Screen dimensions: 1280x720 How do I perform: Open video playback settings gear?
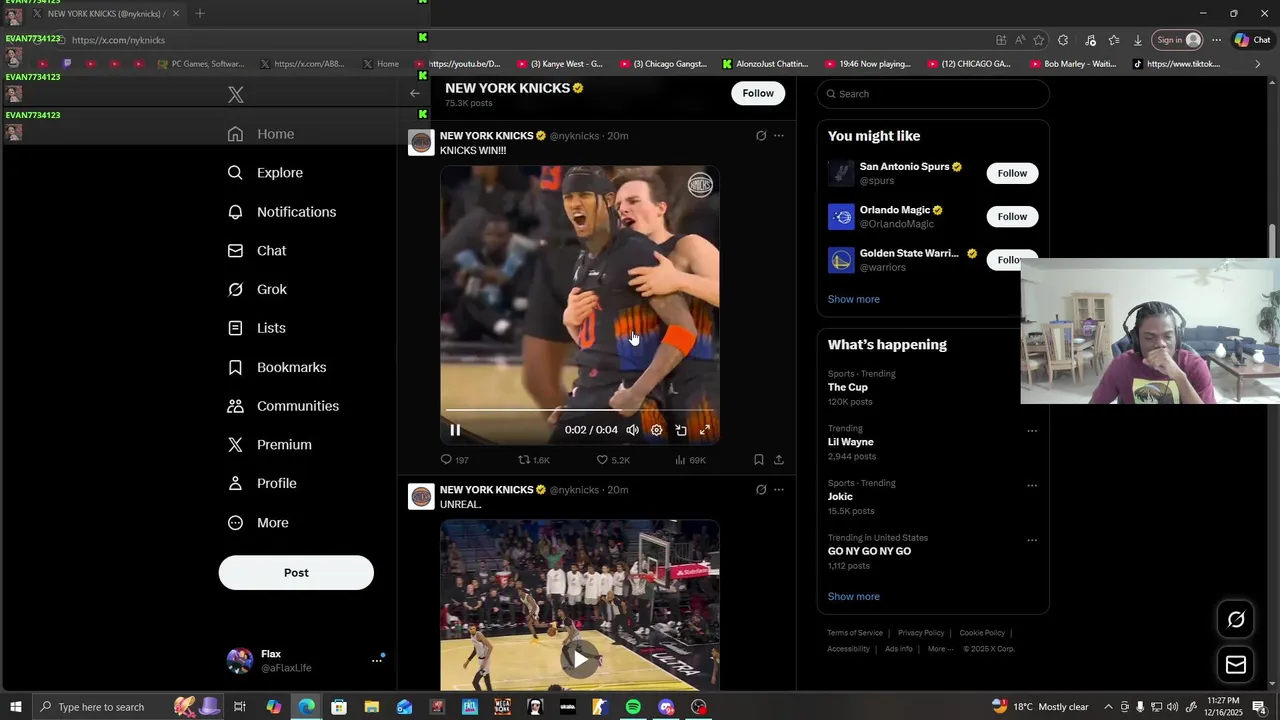[x=656, y=430]
